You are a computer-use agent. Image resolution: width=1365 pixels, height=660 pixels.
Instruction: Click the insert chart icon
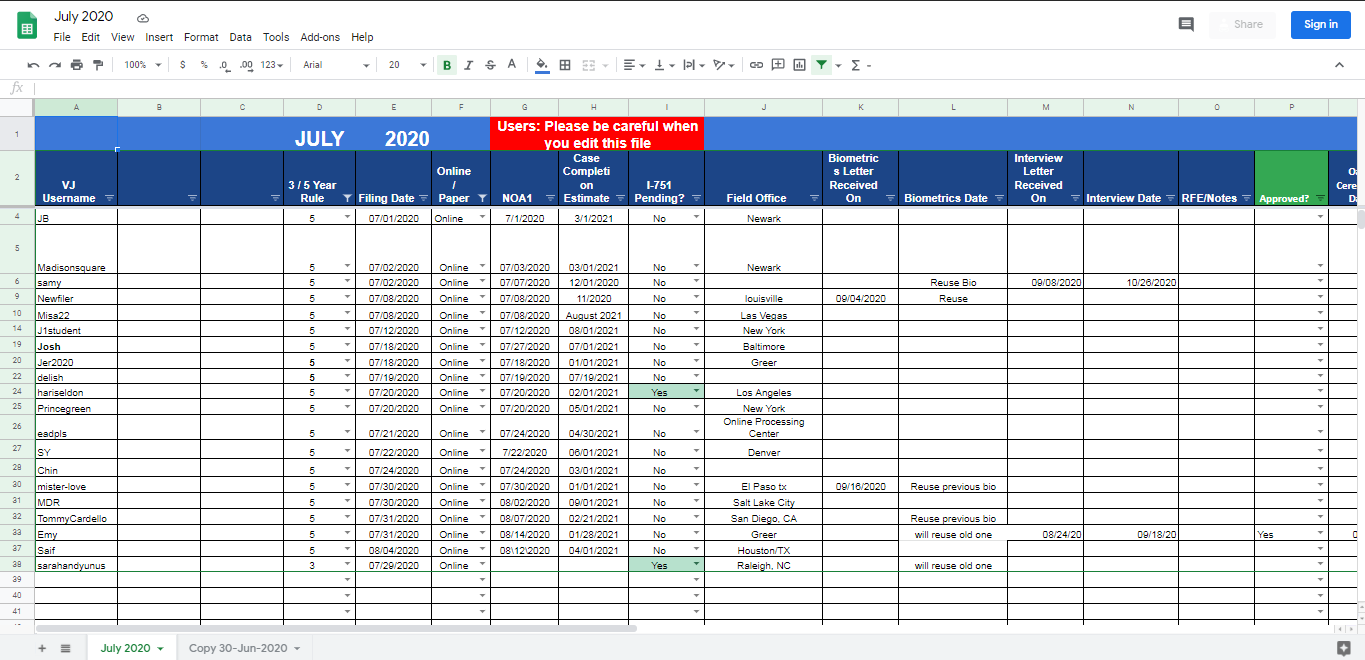click(x=799, y=65)
